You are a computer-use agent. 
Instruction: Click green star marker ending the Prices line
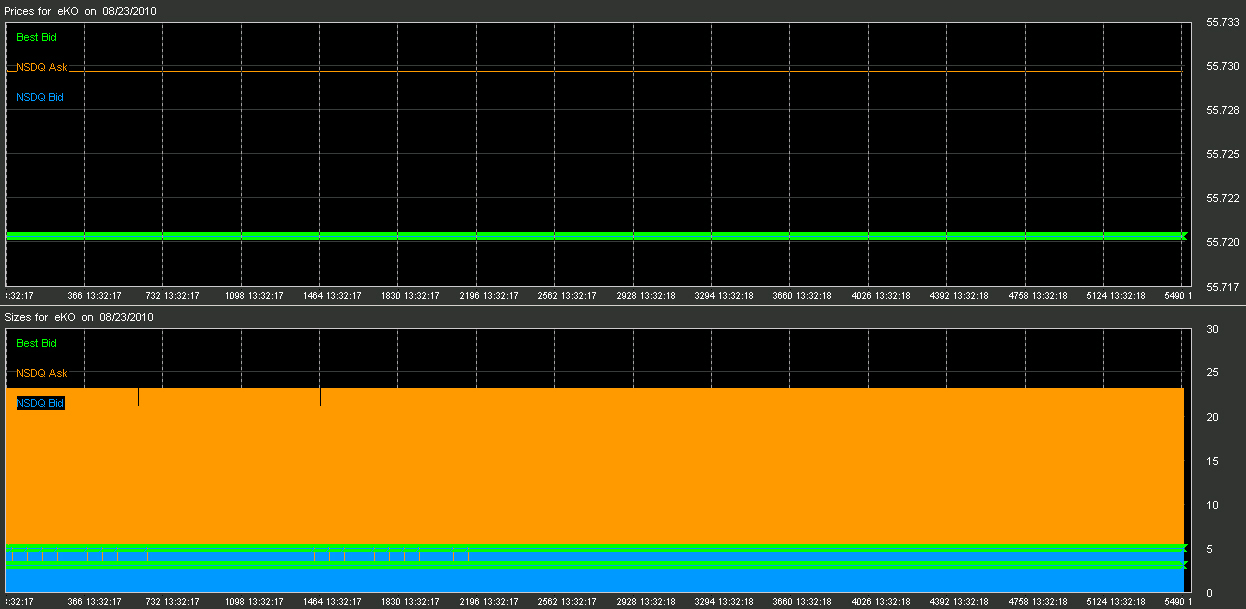coord(1183,236)
